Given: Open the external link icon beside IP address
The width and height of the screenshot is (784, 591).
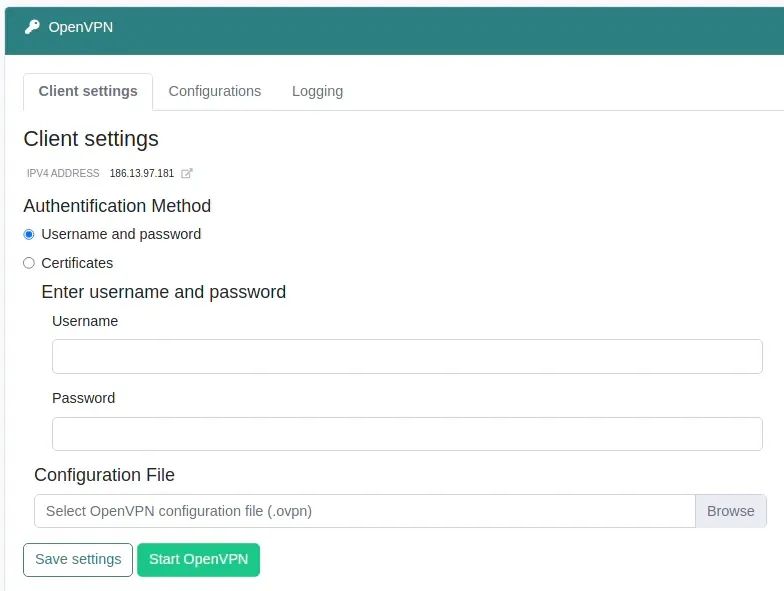Looking at the screenshot, I should (x=186, y=173).
